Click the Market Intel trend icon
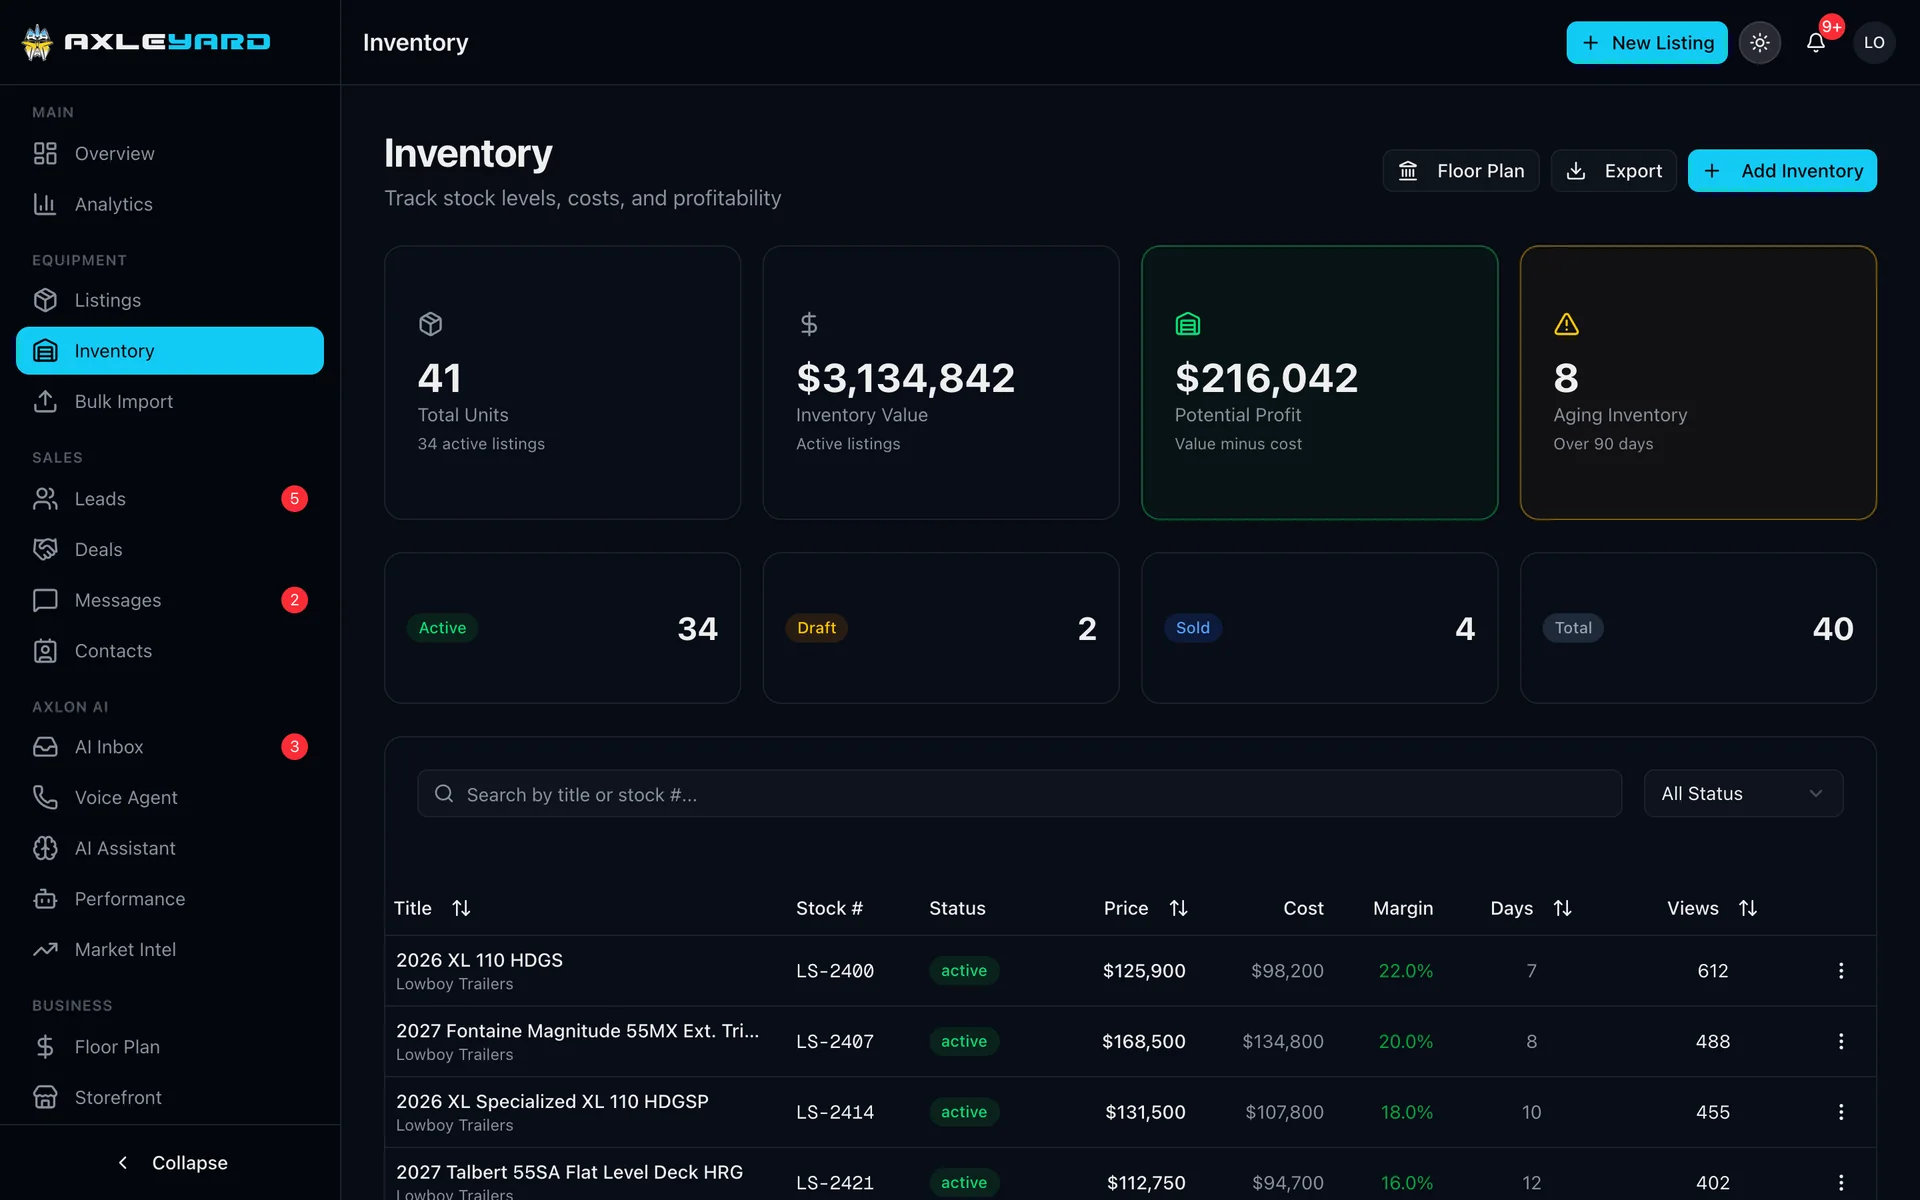The width and height of the screenshot is (1920, 1200). 45,949
